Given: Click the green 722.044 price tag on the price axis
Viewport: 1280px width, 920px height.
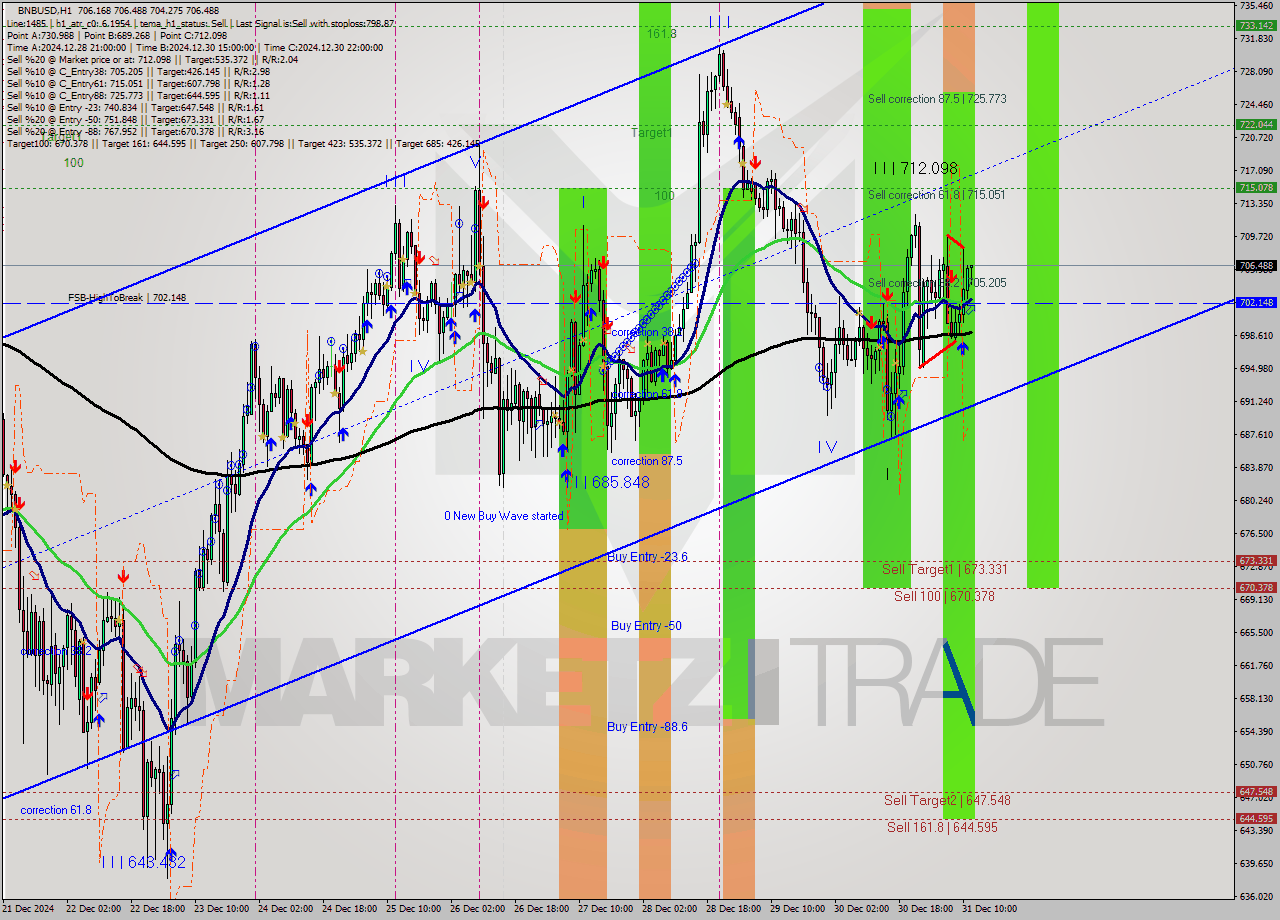Looking at the screenshot, I should pyautogui.click(x=1256, y=125).
